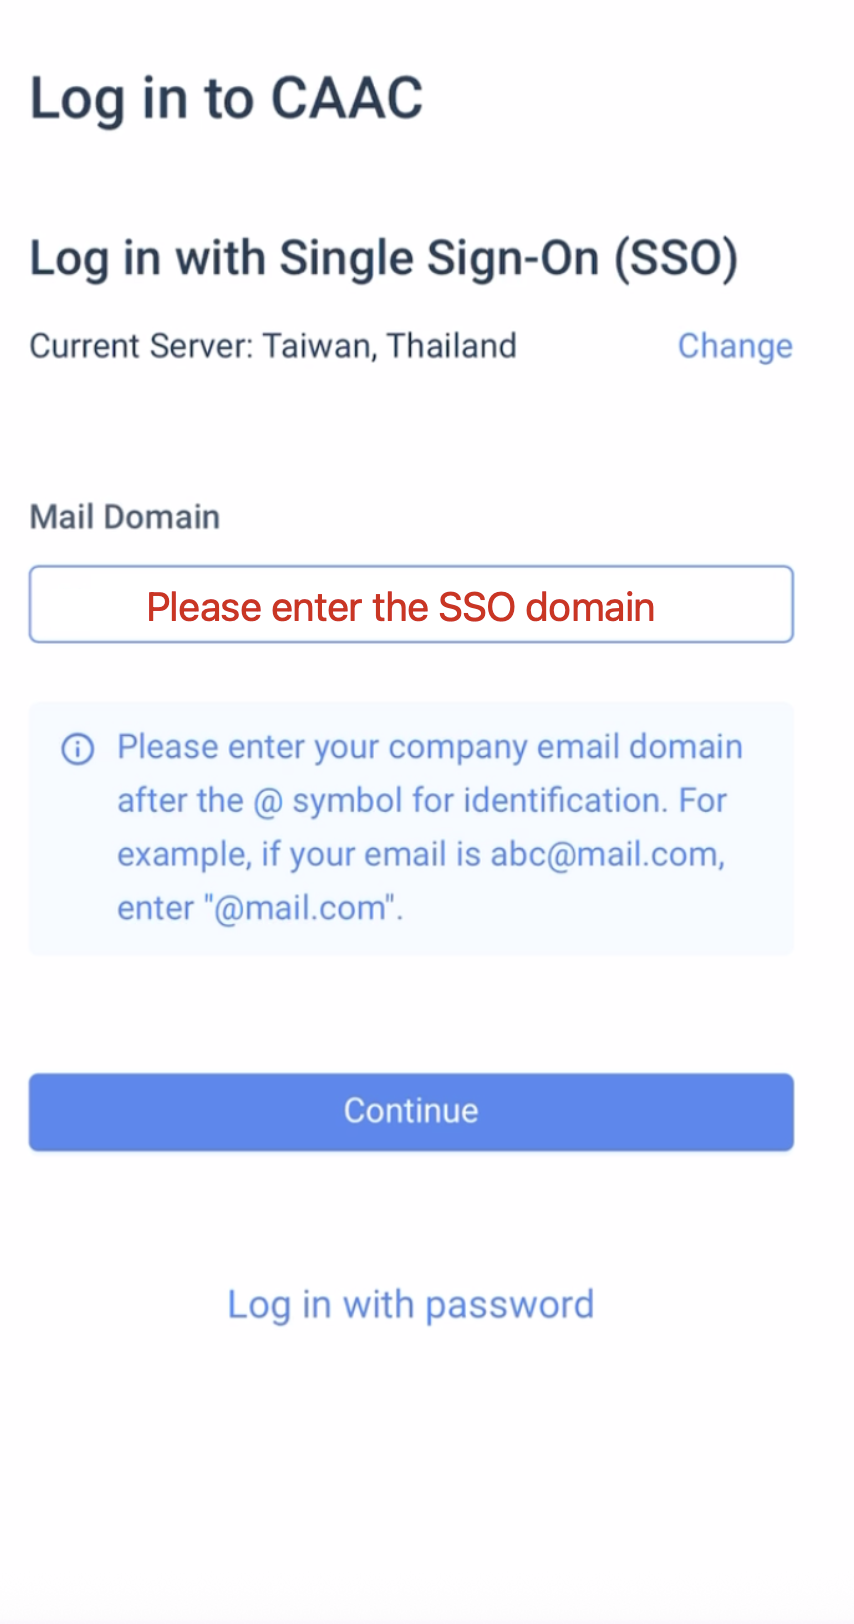Open Log in with password option
This screenshot has height=1624, width=854.
point(411,1305)
